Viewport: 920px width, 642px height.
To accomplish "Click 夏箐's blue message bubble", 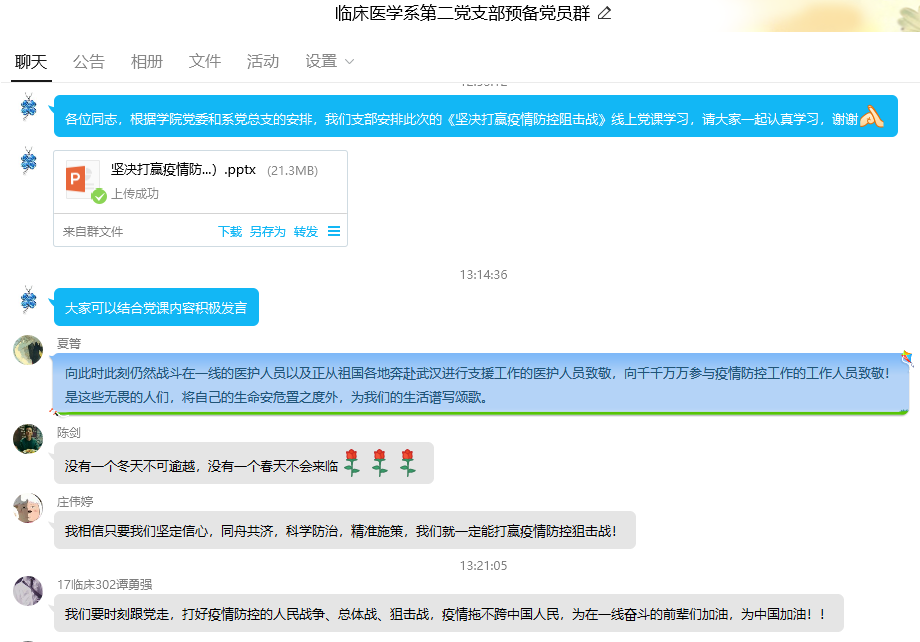I will pos(480,384).
